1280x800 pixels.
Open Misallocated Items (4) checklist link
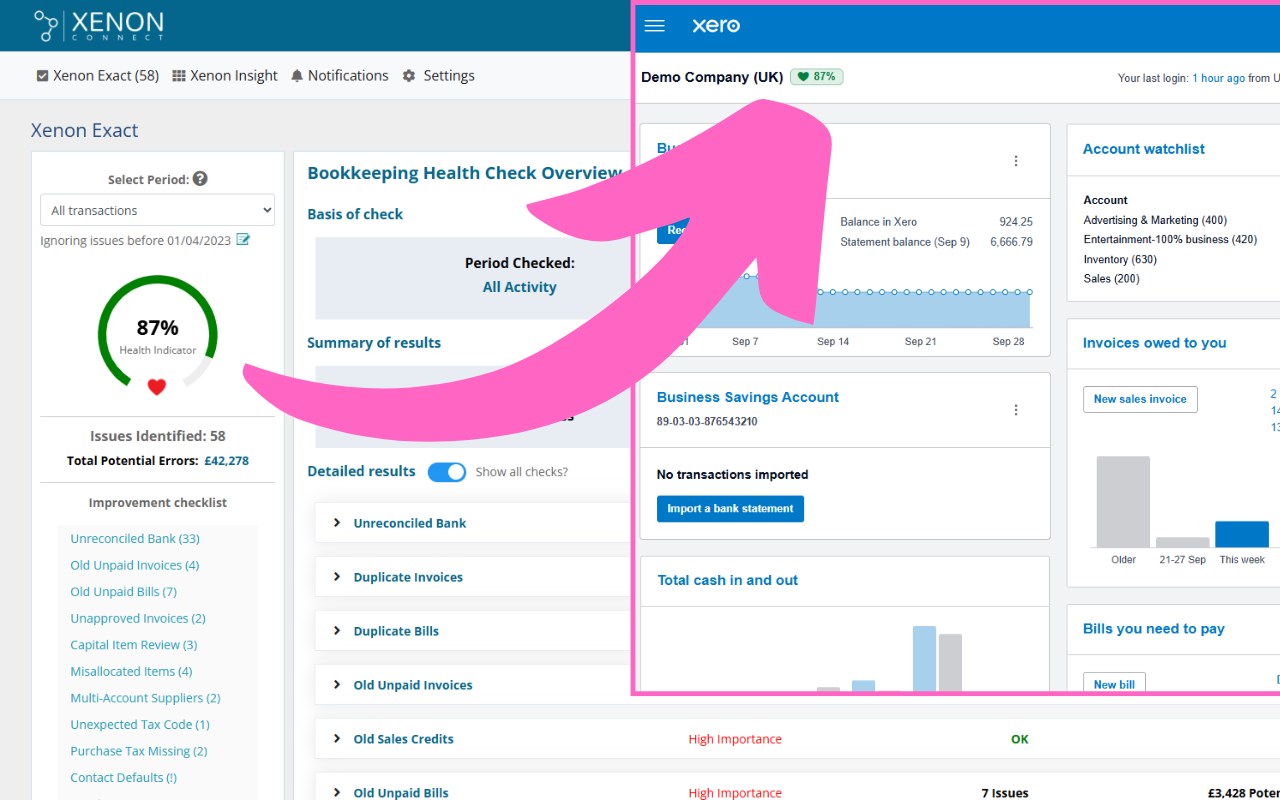click(131, 671)
